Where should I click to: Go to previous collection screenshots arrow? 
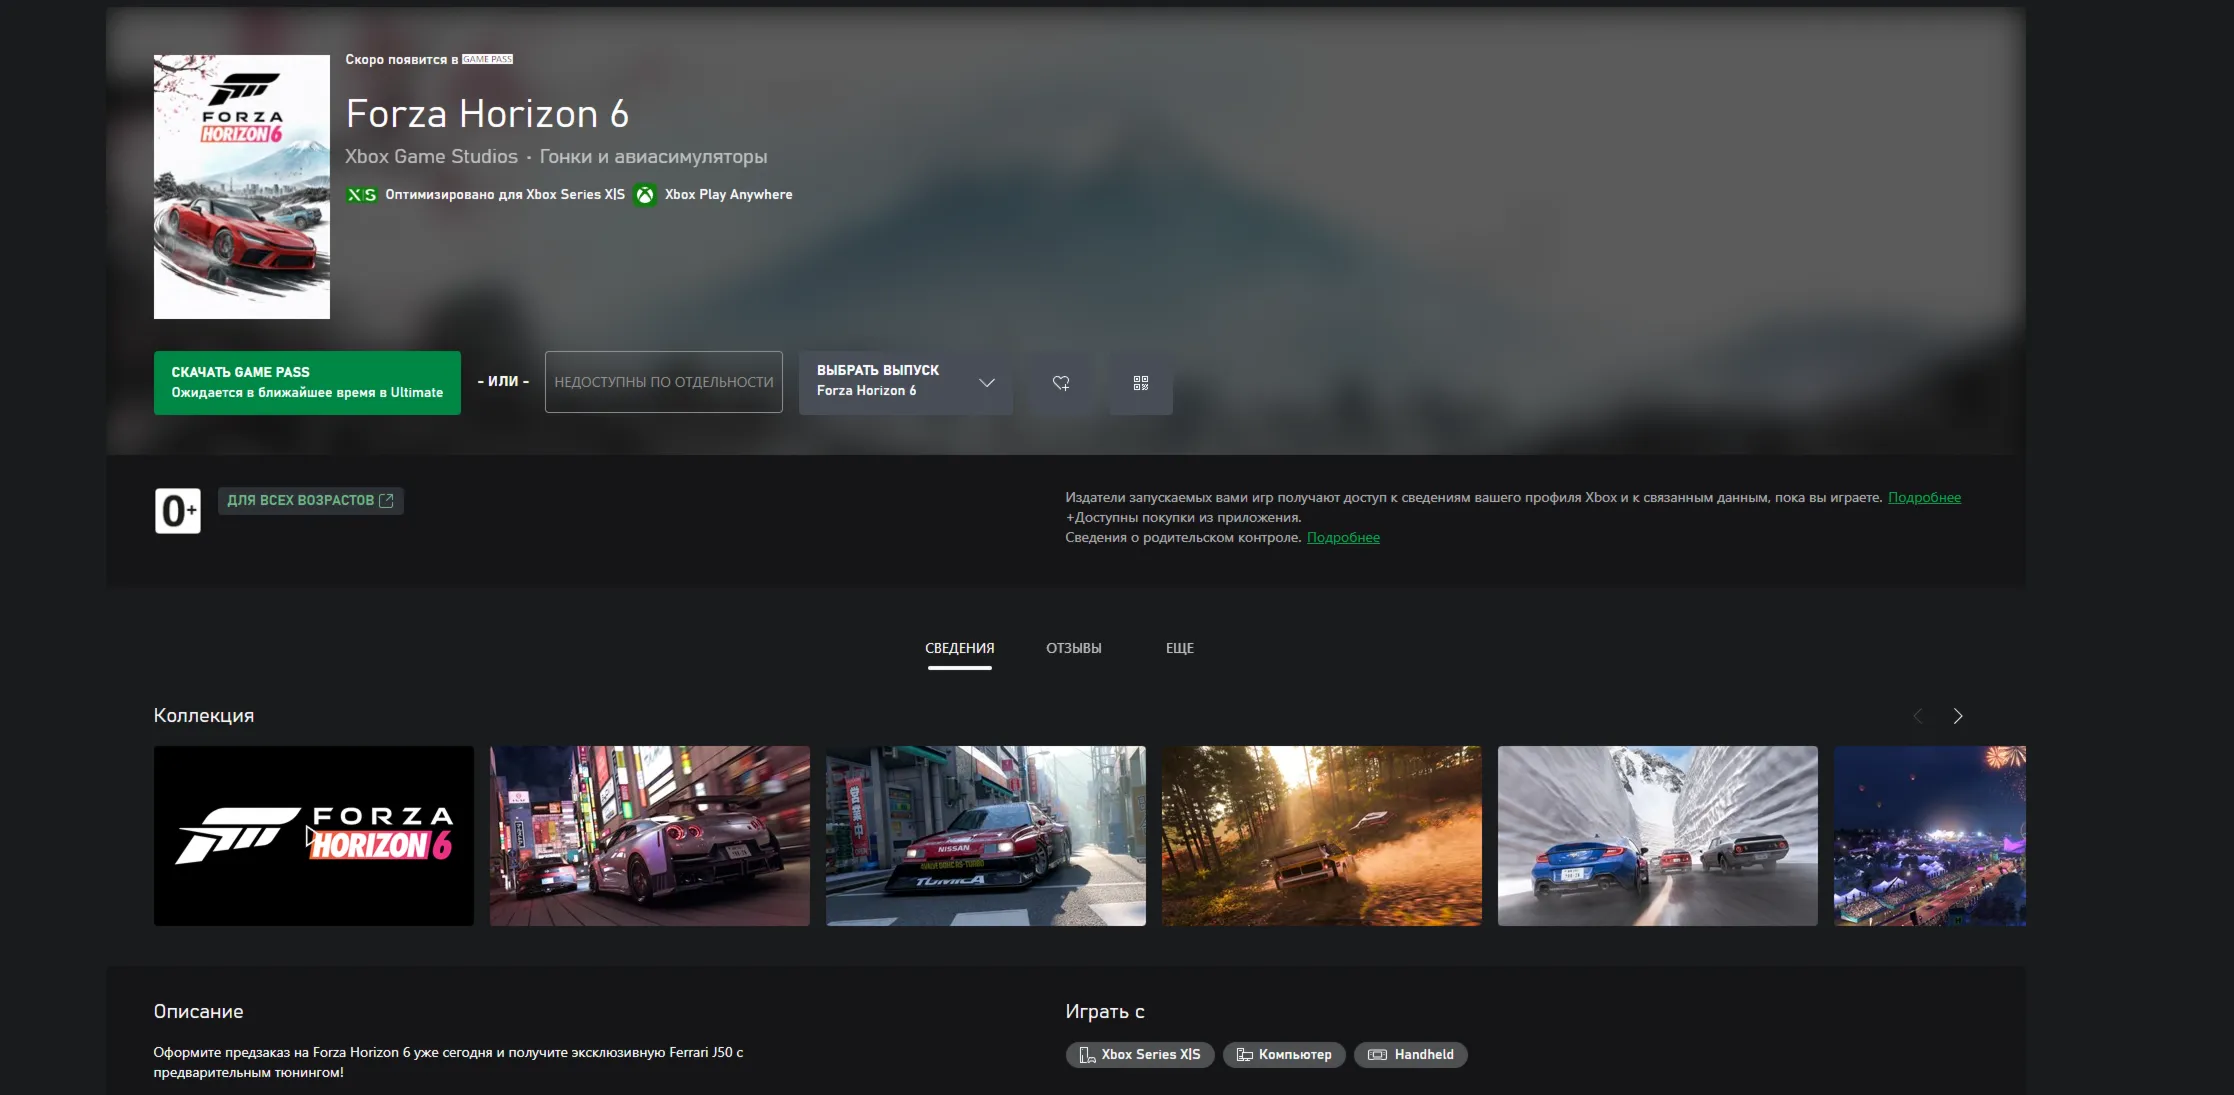point(1918,716)
